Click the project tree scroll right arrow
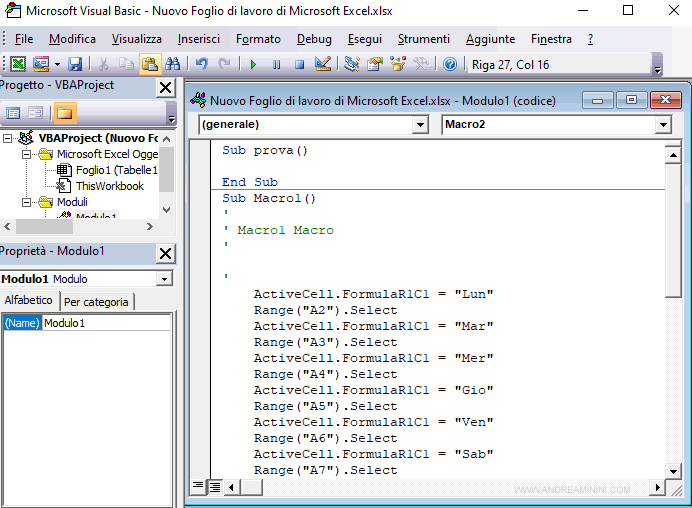This screenshot has height=508, width=692. point(150,226)
